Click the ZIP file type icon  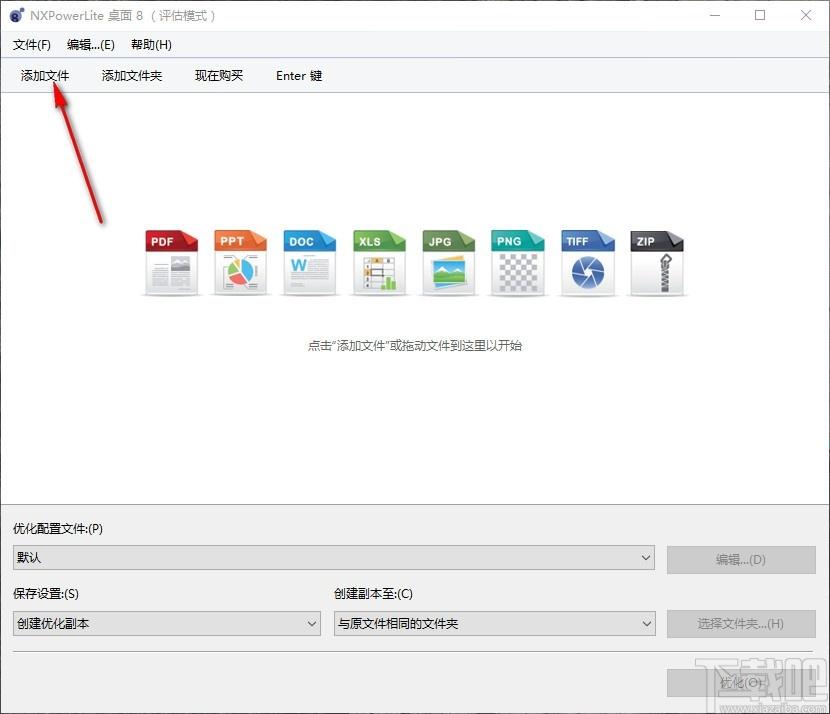[x=657, y=262]
